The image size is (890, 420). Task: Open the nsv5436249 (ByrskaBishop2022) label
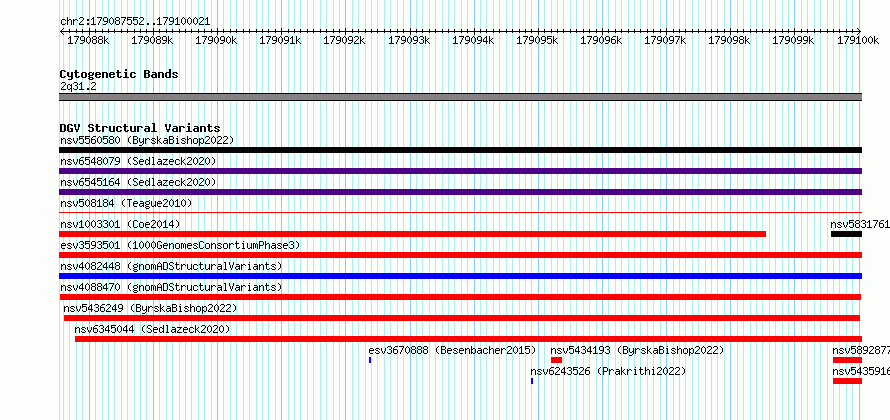coord(150,308)
